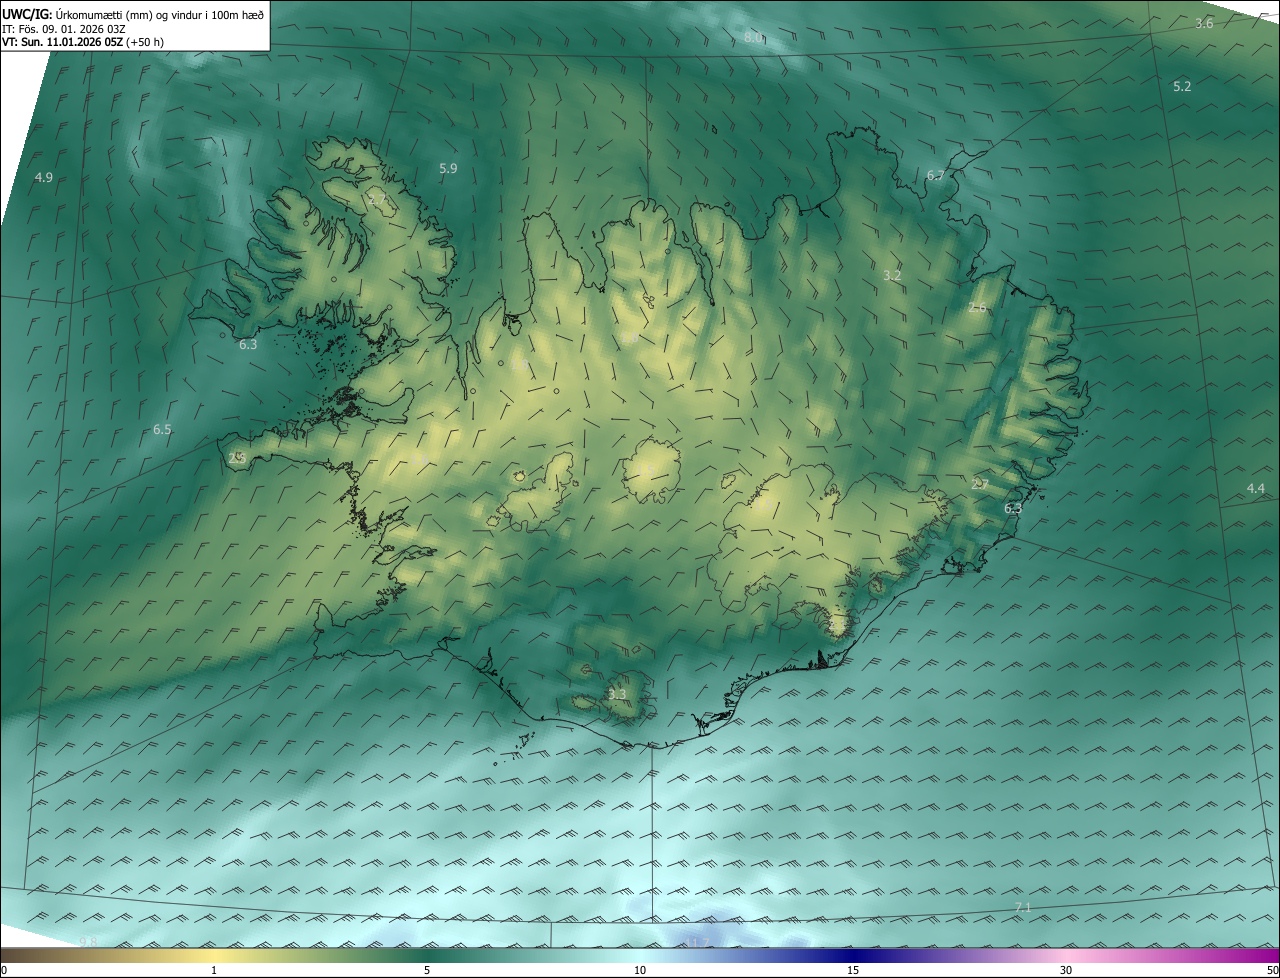
Task: Click the colorbar tick label 10
Action: (640, 970)
